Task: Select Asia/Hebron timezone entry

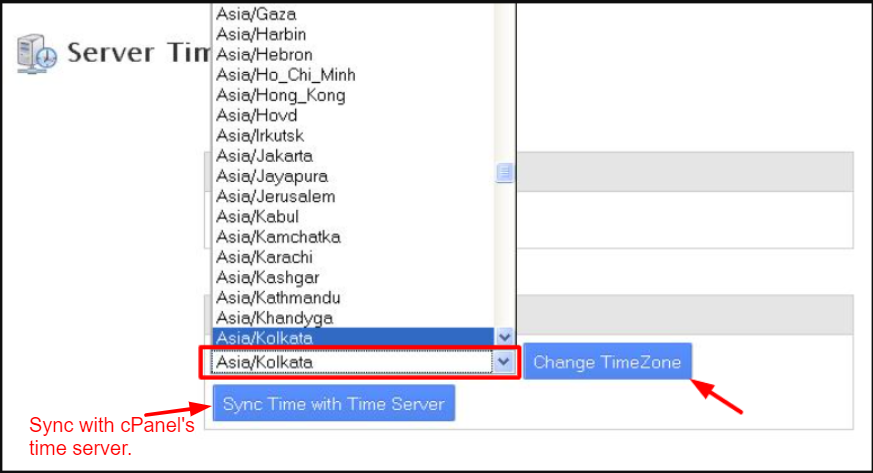Action: pos(353,55)
